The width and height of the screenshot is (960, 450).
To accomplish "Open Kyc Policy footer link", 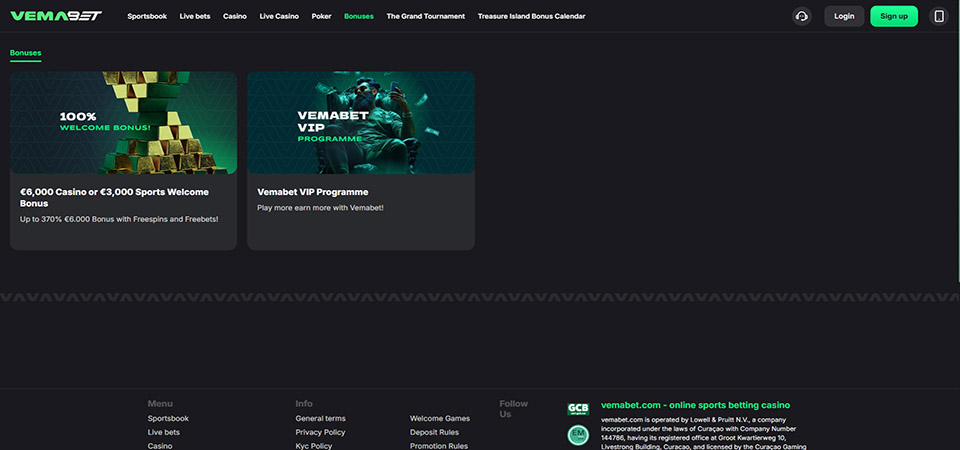I will pos(313,446).
